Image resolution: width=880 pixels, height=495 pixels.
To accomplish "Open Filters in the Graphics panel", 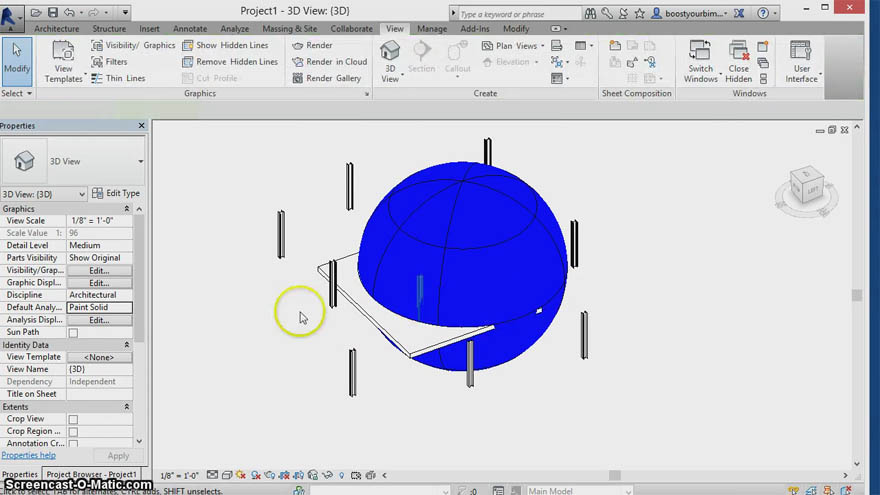I will click(x=109, y=62).
